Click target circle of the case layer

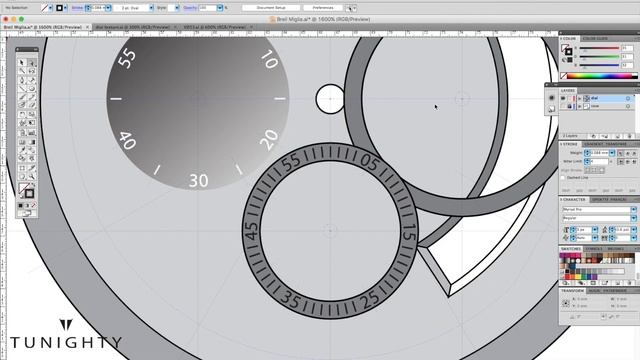pos(628,106)
